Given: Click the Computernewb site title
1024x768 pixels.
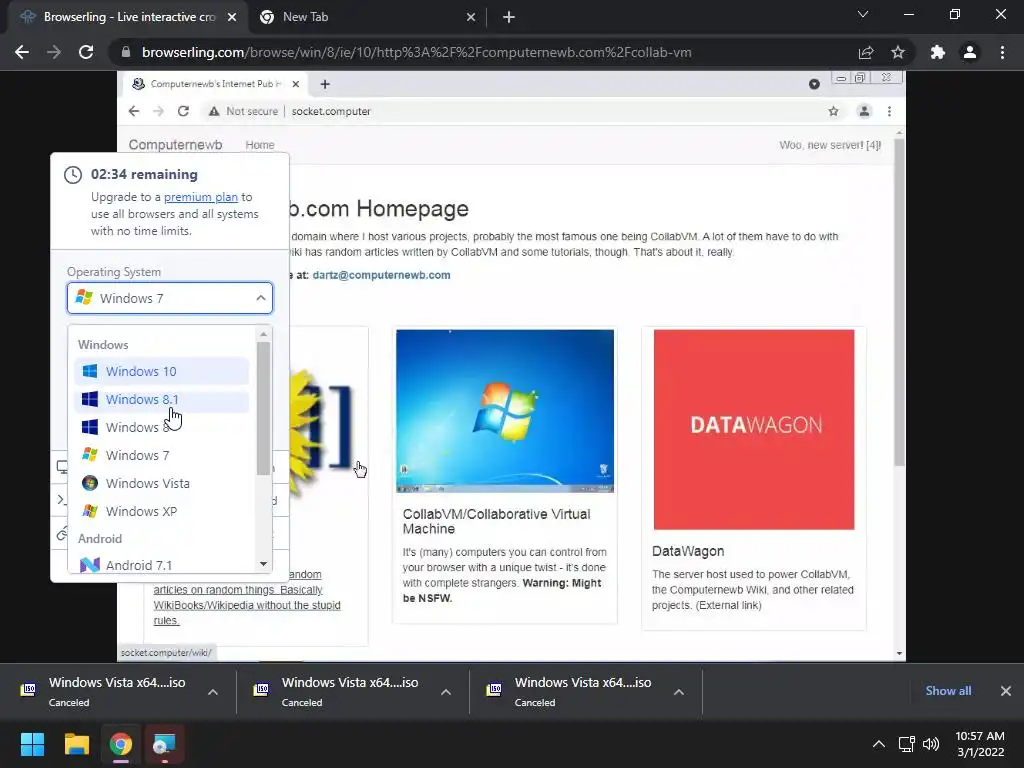Looking at the screenshot, I should point(175,144).
